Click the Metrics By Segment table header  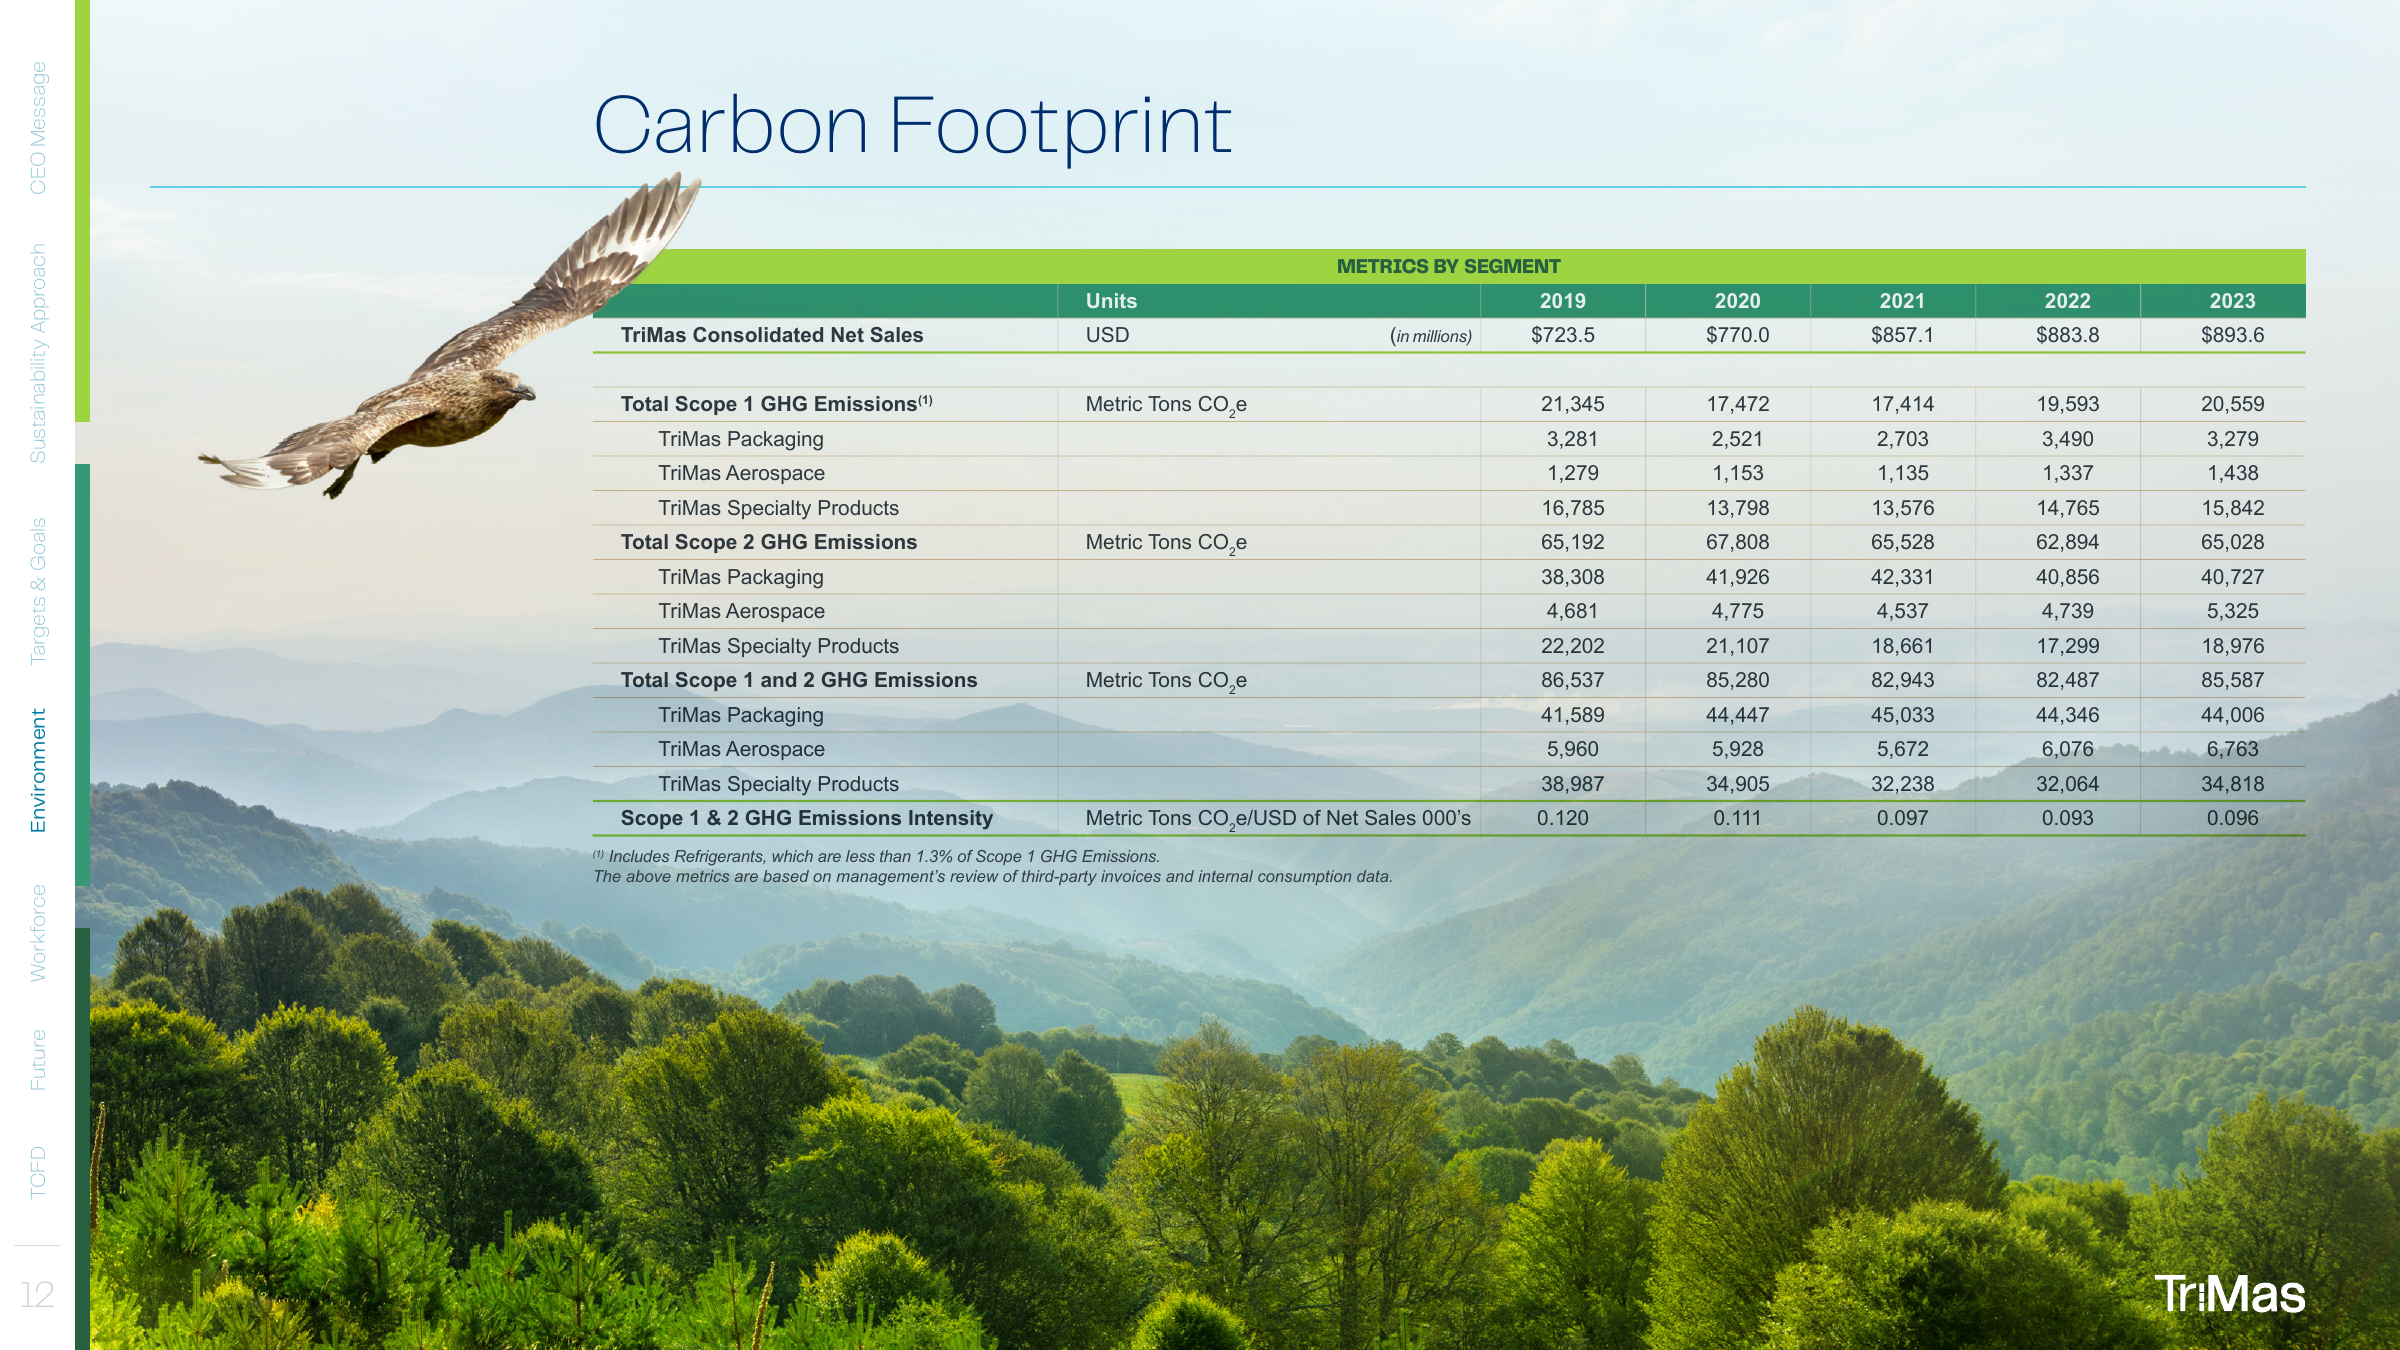coord(1448,266)
